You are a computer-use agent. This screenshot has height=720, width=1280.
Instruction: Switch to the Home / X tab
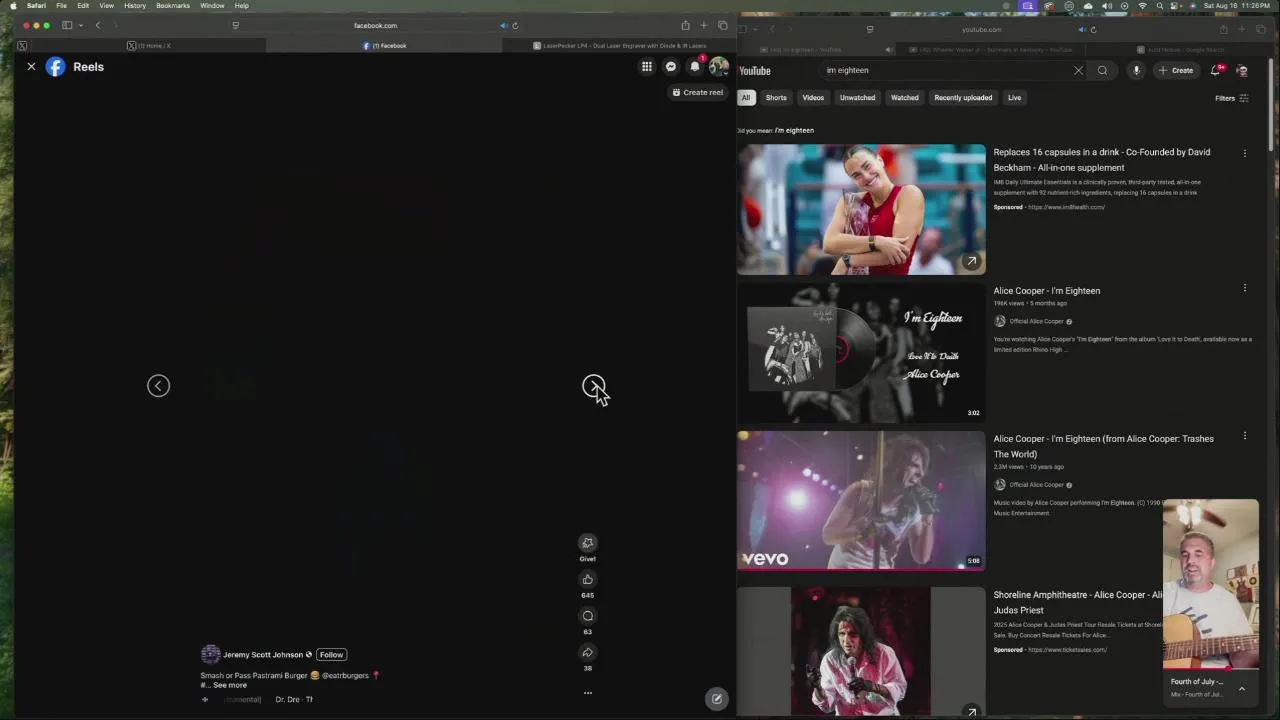(149, 46)
